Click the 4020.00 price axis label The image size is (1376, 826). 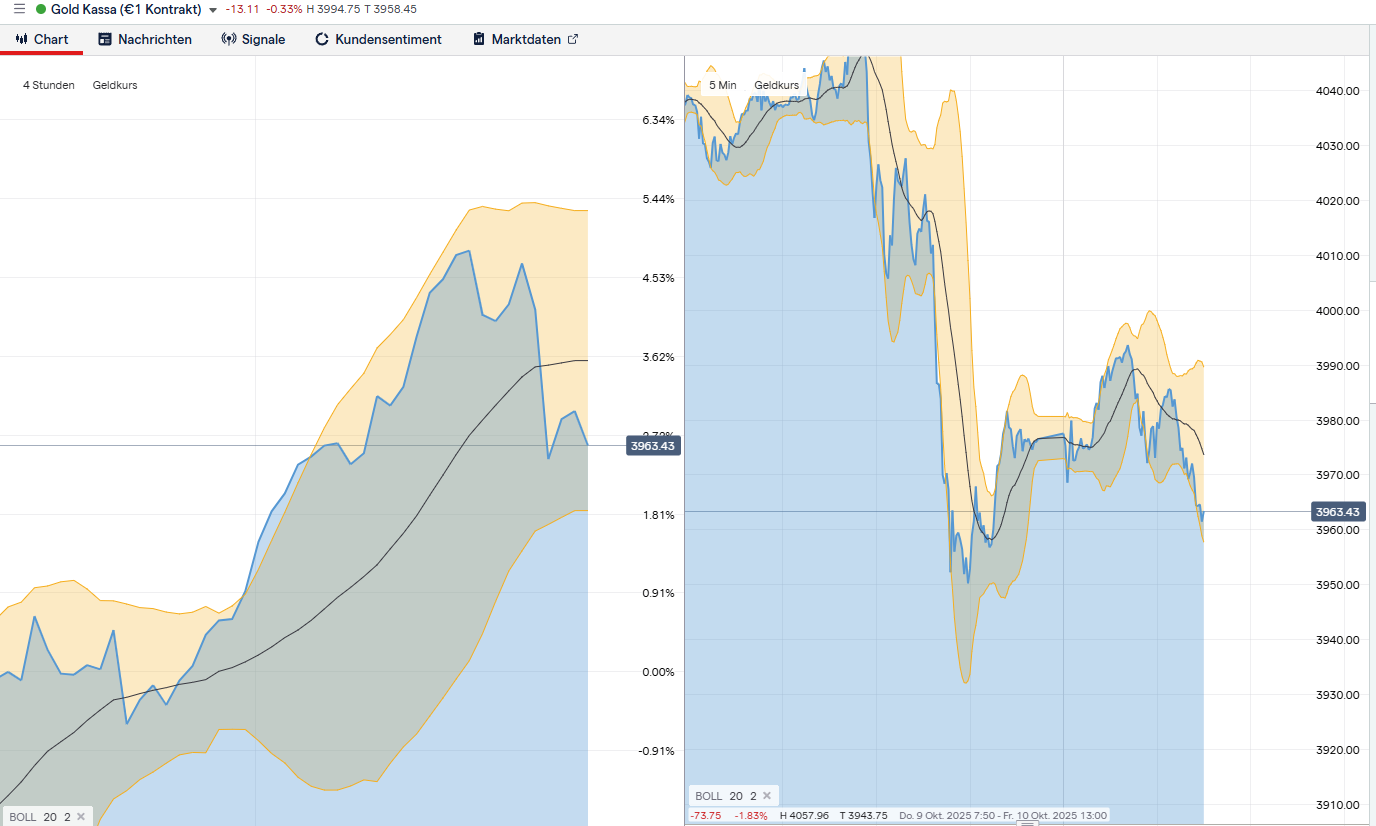tap(1337, 201)
